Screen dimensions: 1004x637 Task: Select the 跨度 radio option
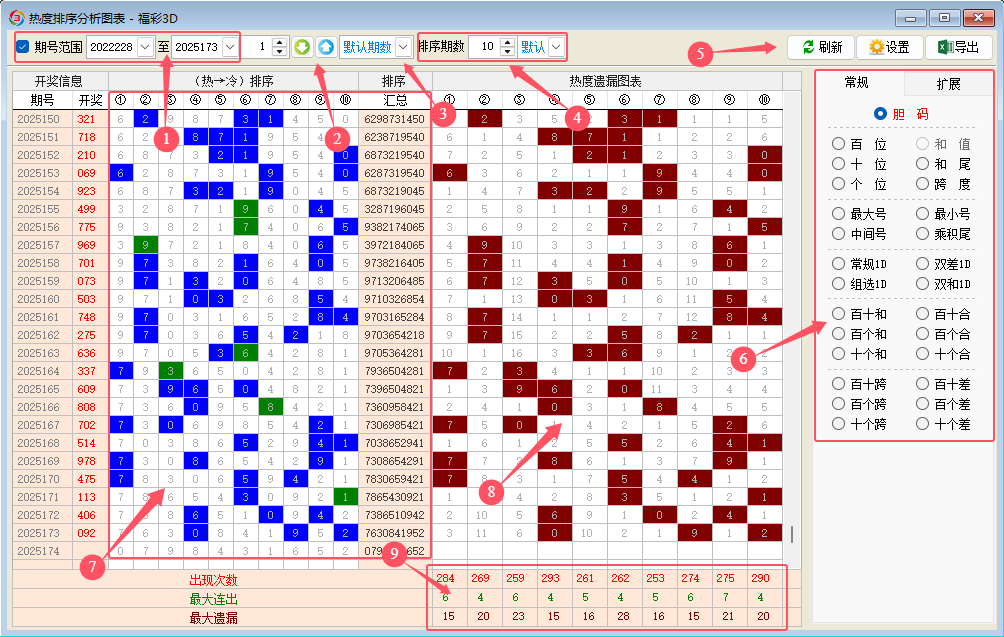pos(923,184)
